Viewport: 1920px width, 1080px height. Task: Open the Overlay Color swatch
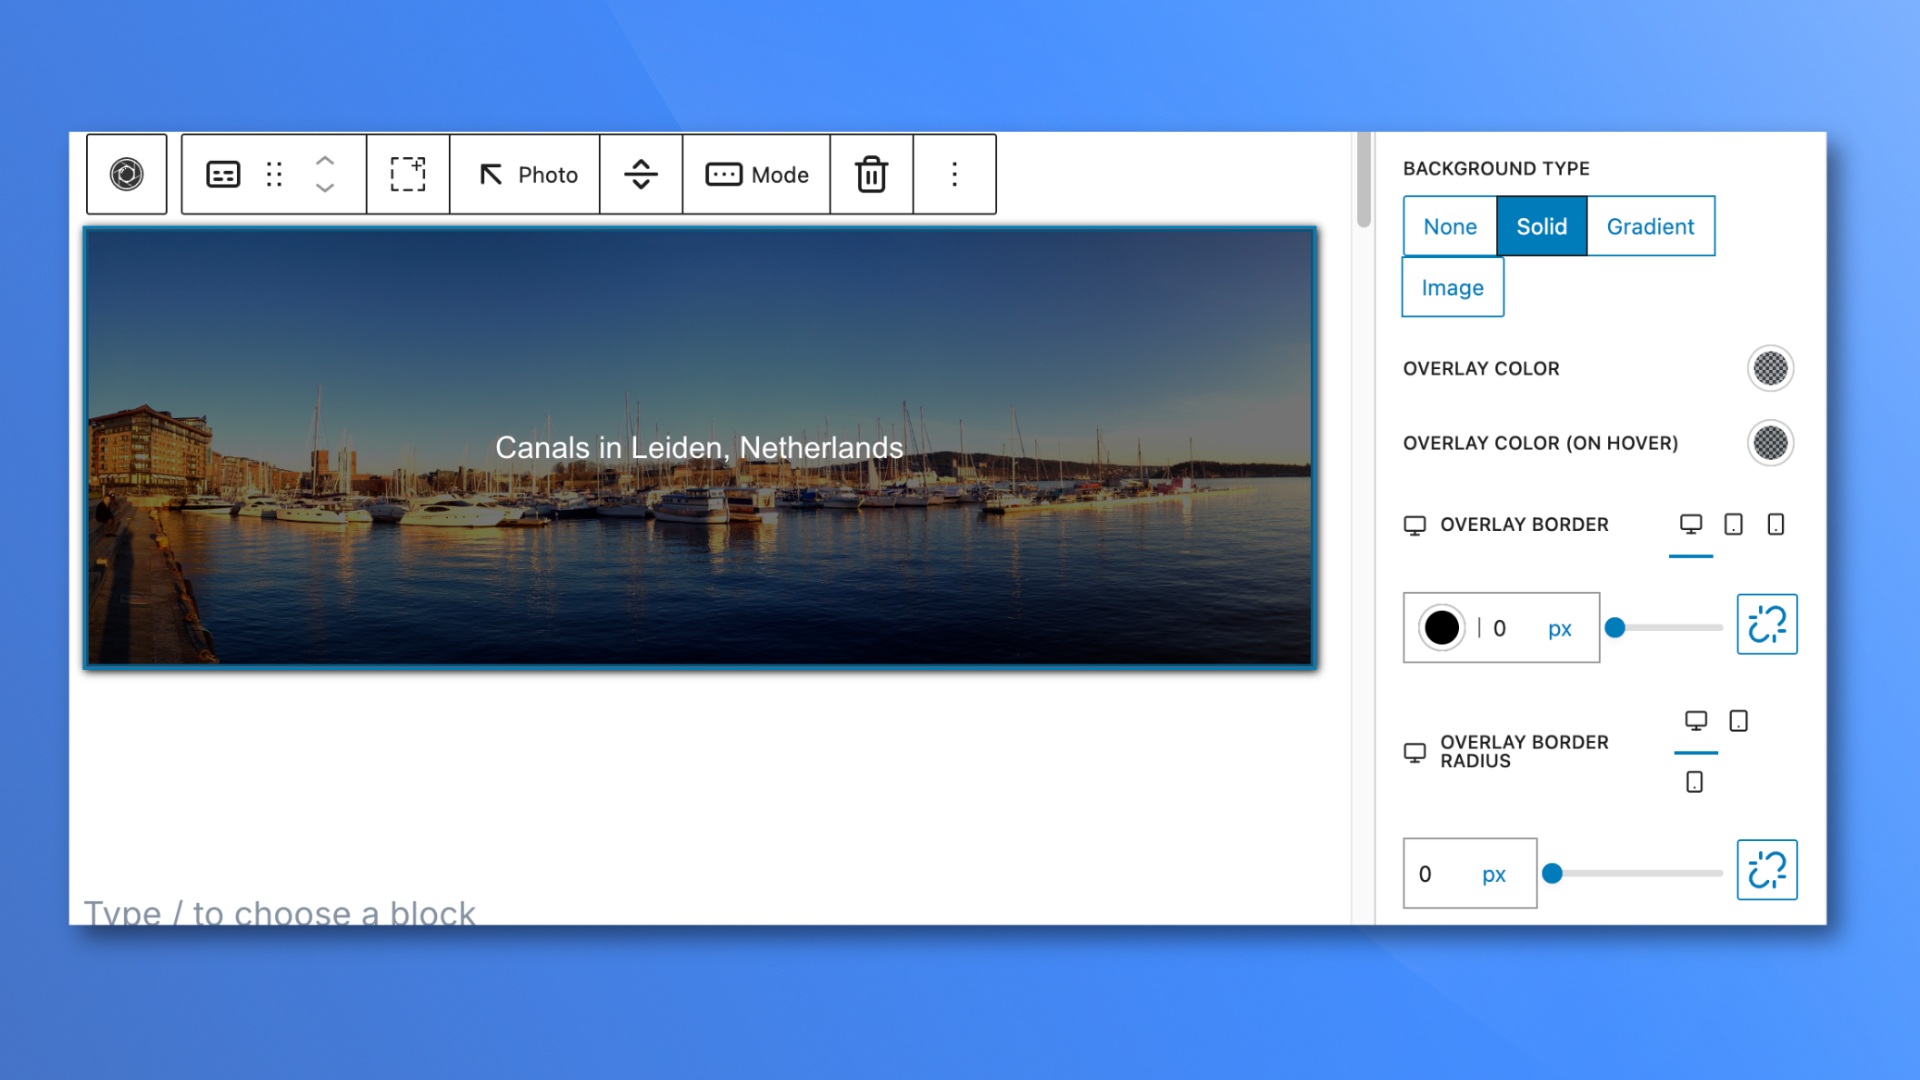[x=1770, y=369]
